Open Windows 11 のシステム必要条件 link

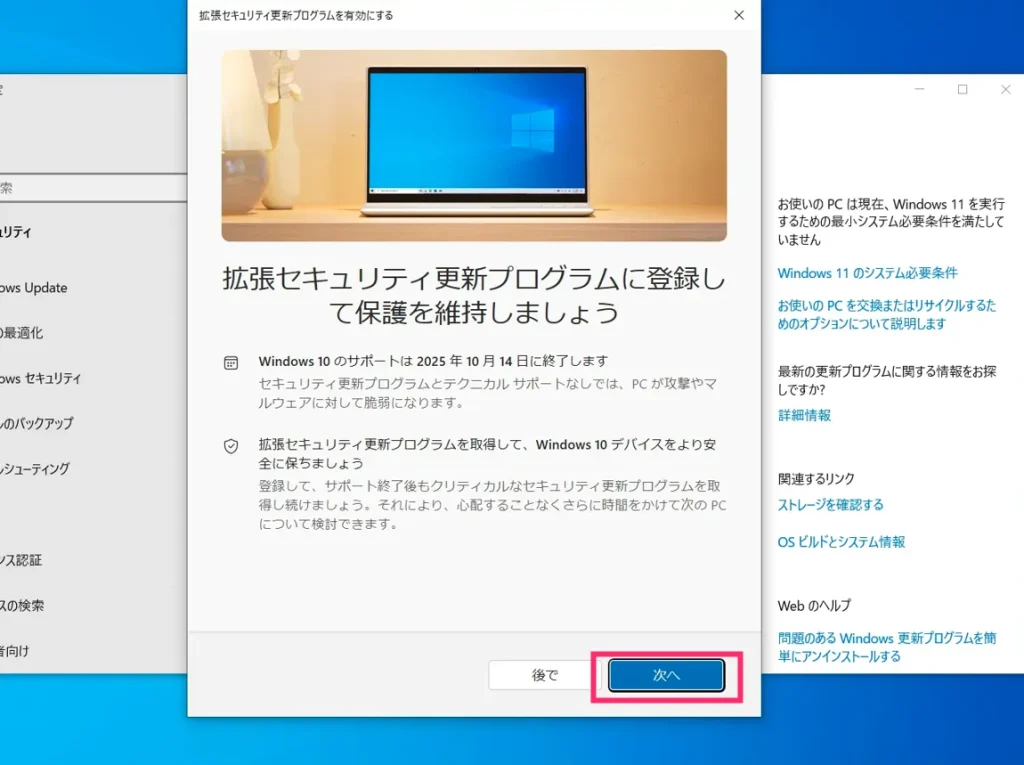[867, 273]
